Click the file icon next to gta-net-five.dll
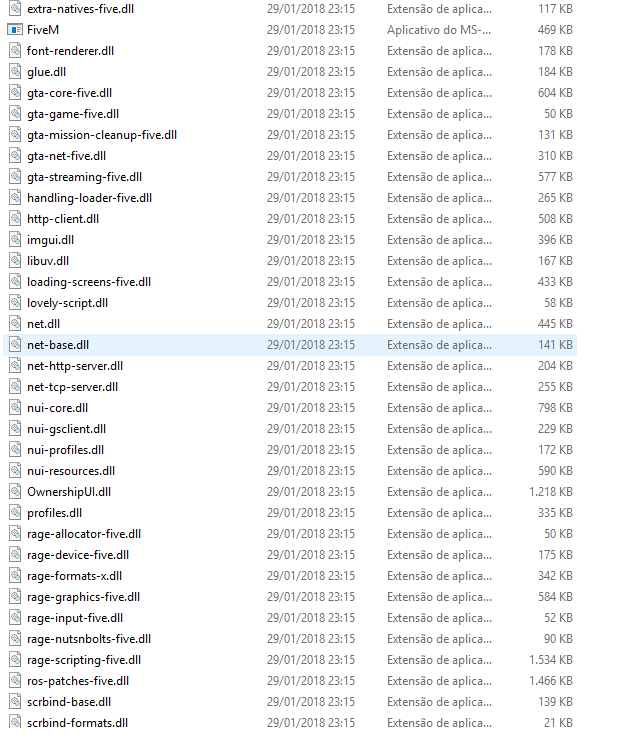This screenshot has height=743, width=629. click(x=15, y=156)
